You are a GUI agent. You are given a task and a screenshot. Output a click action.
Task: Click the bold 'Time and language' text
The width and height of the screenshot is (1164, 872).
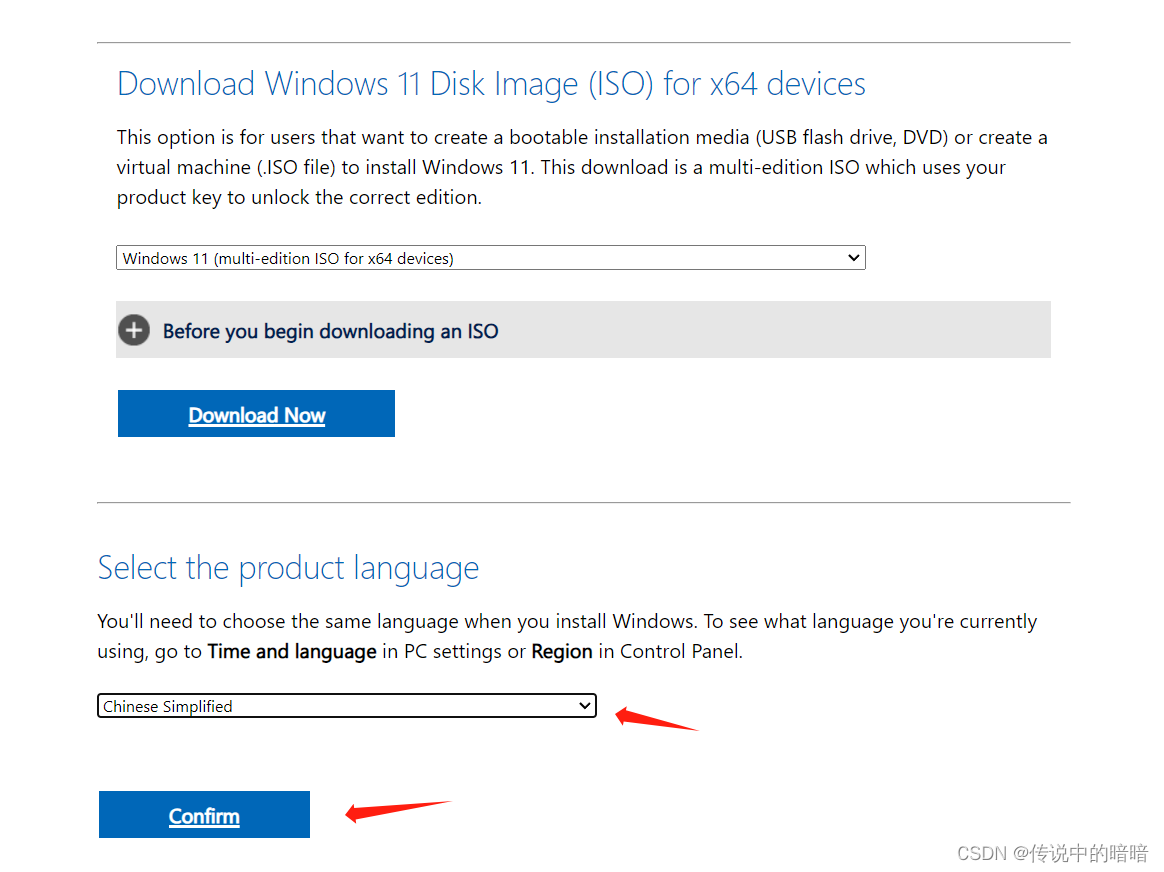point(292,652)
